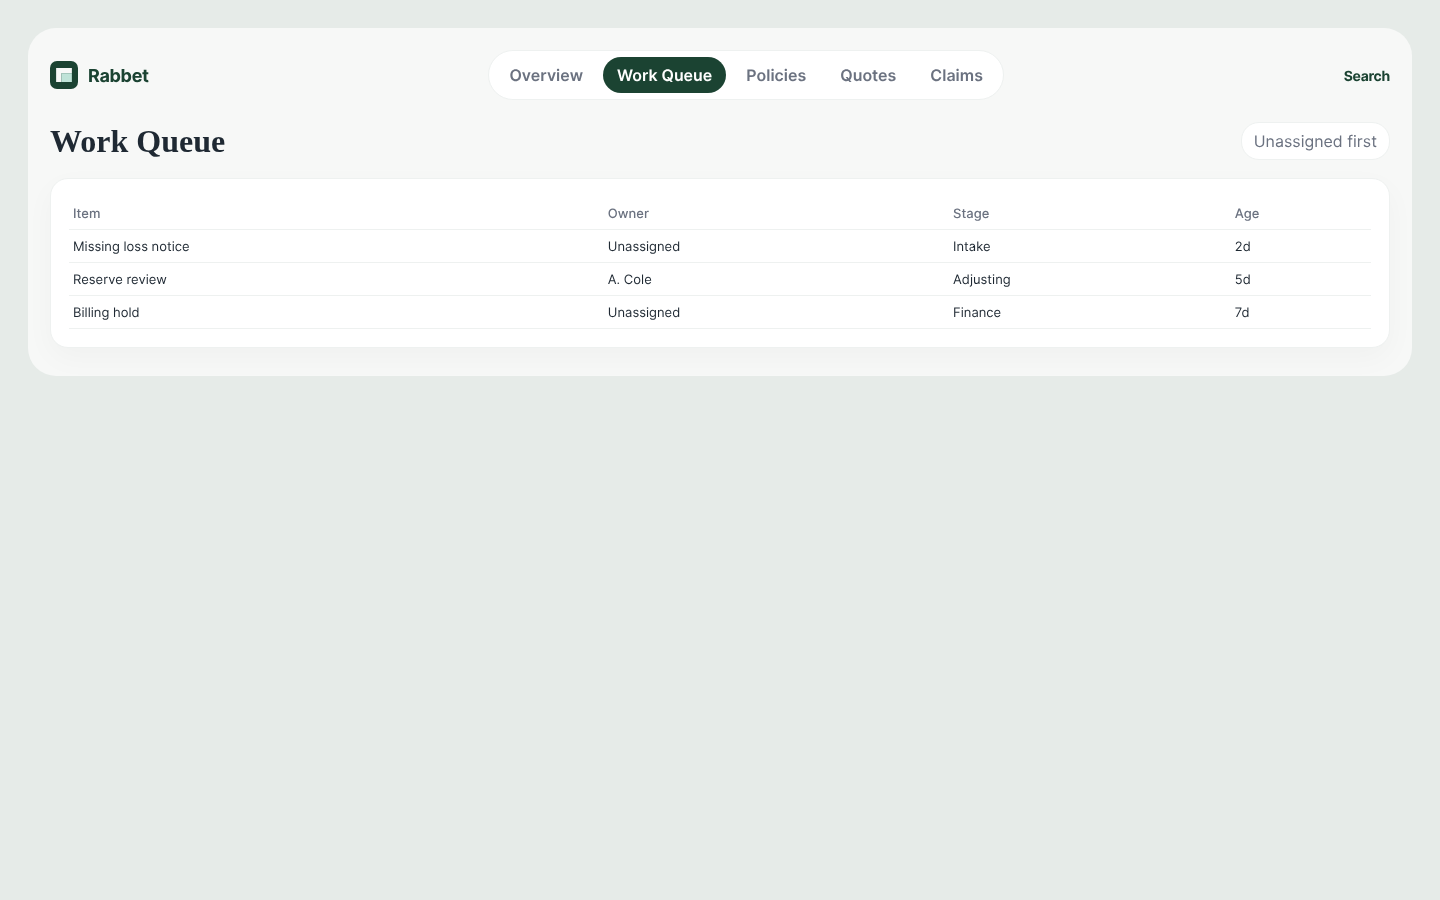Click the Age column header
The height and width of the screenshot is (900, 1440).
1247,213
